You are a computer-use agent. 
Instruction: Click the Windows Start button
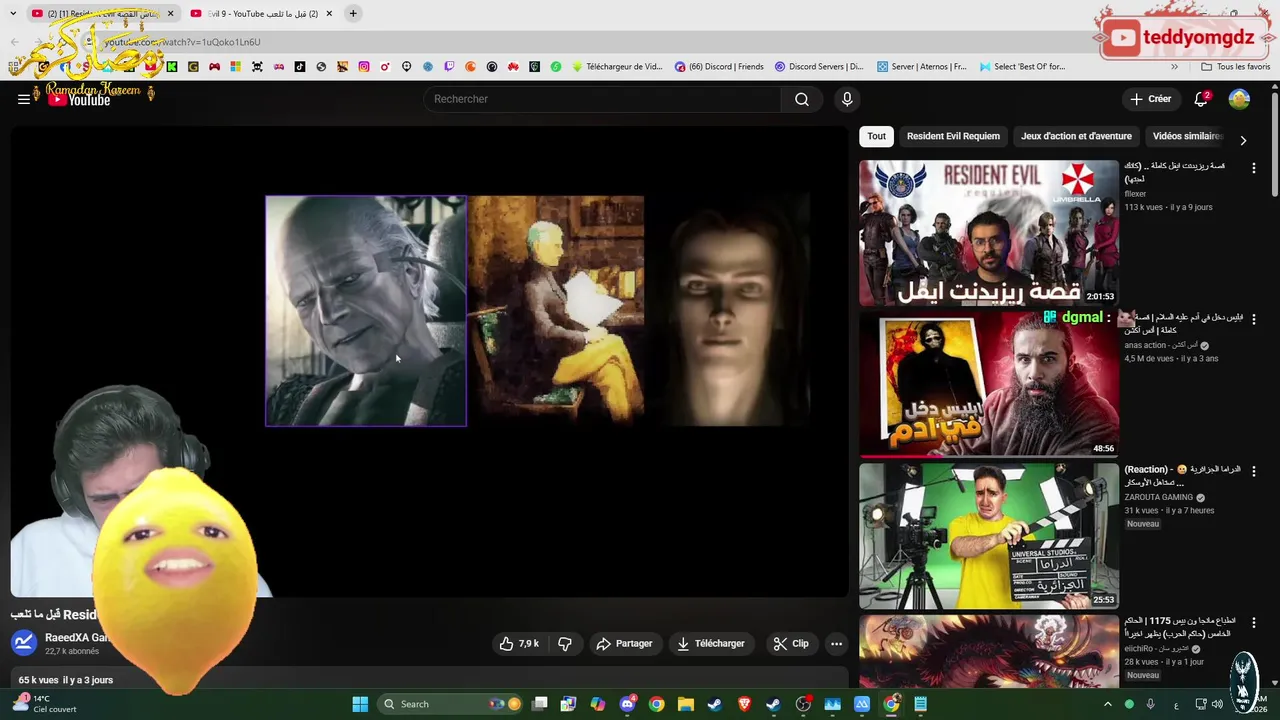[360, 704]
